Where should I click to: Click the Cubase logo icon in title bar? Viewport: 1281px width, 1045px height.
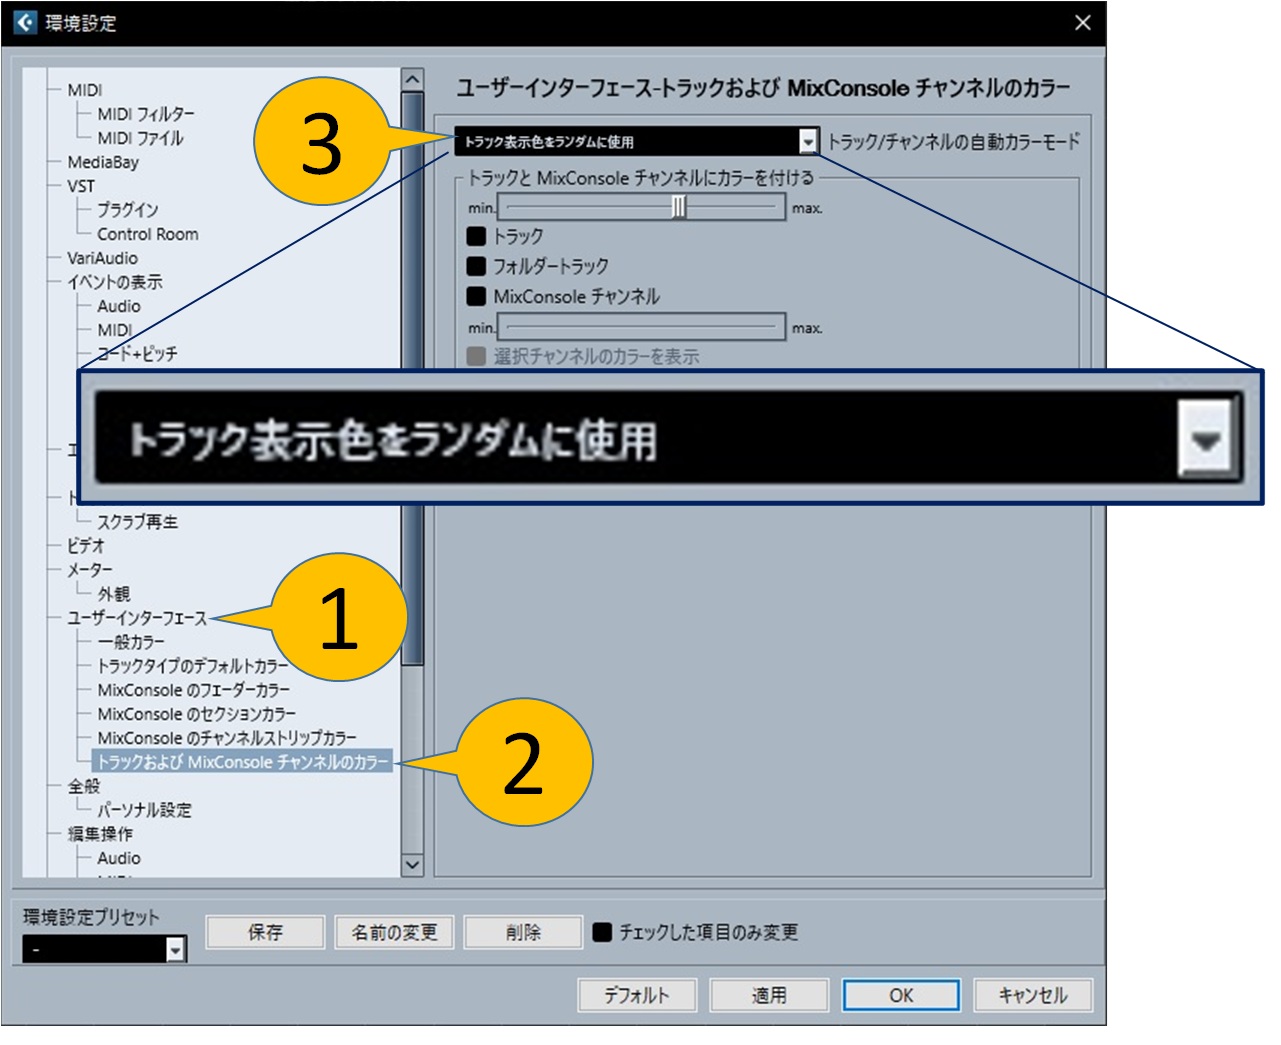click(x=25, y=22)
